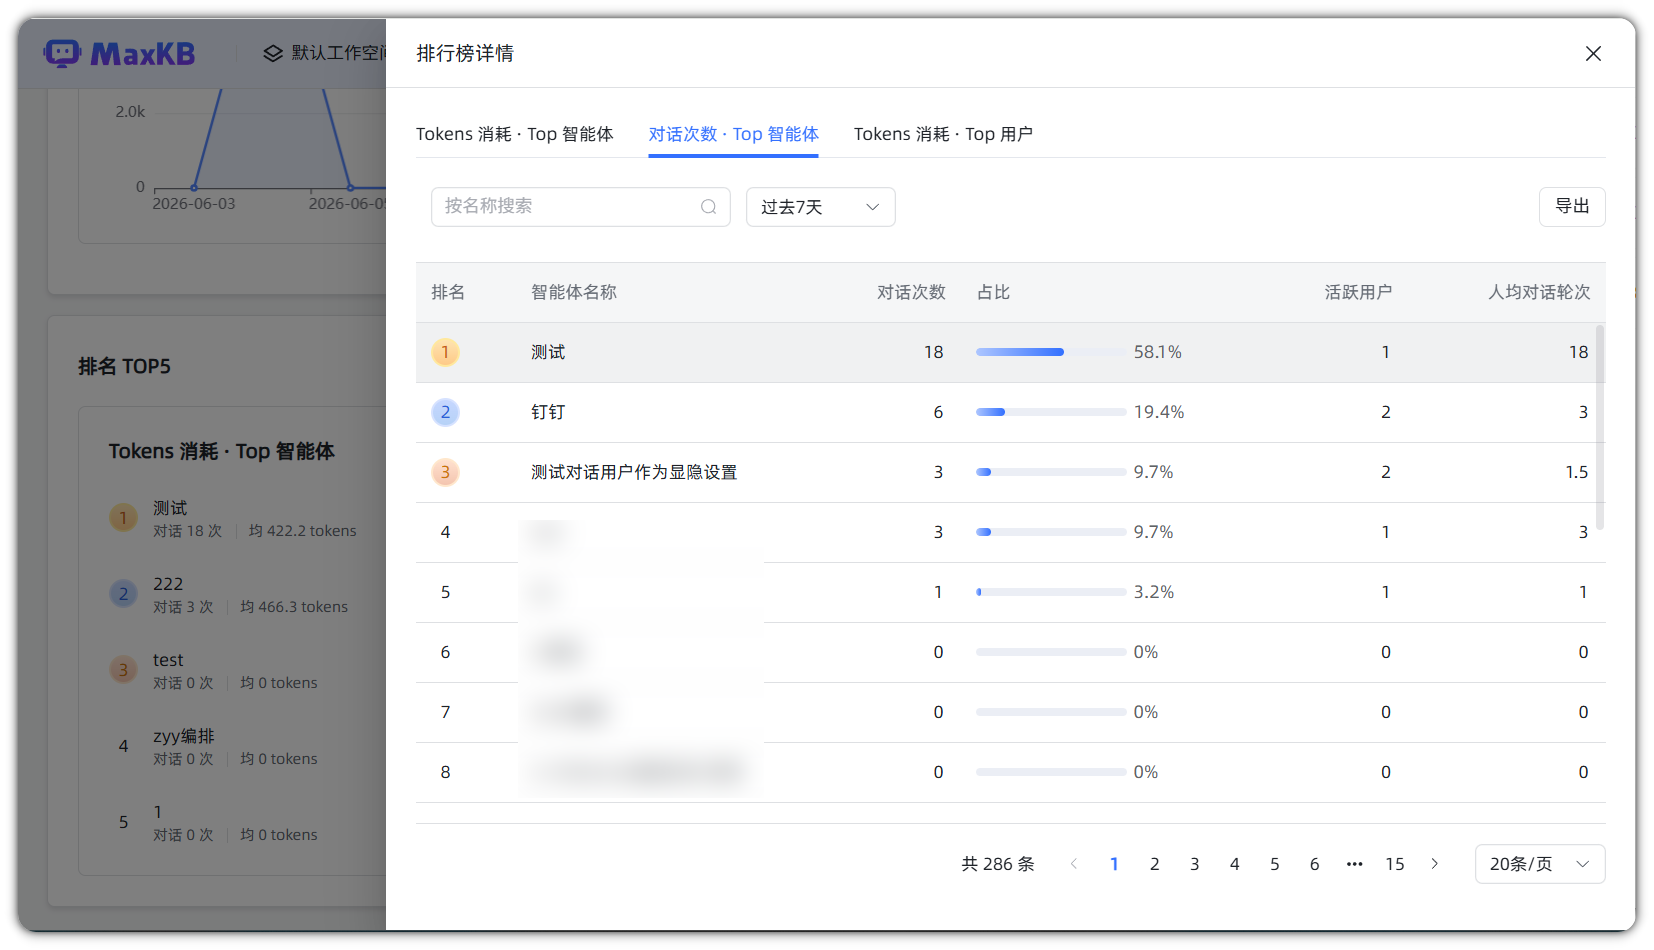Click rank 2 badge beside 222 in TOP5 list
The image size is (1654, 950).
pyautogui.click(x=123, y=594)
